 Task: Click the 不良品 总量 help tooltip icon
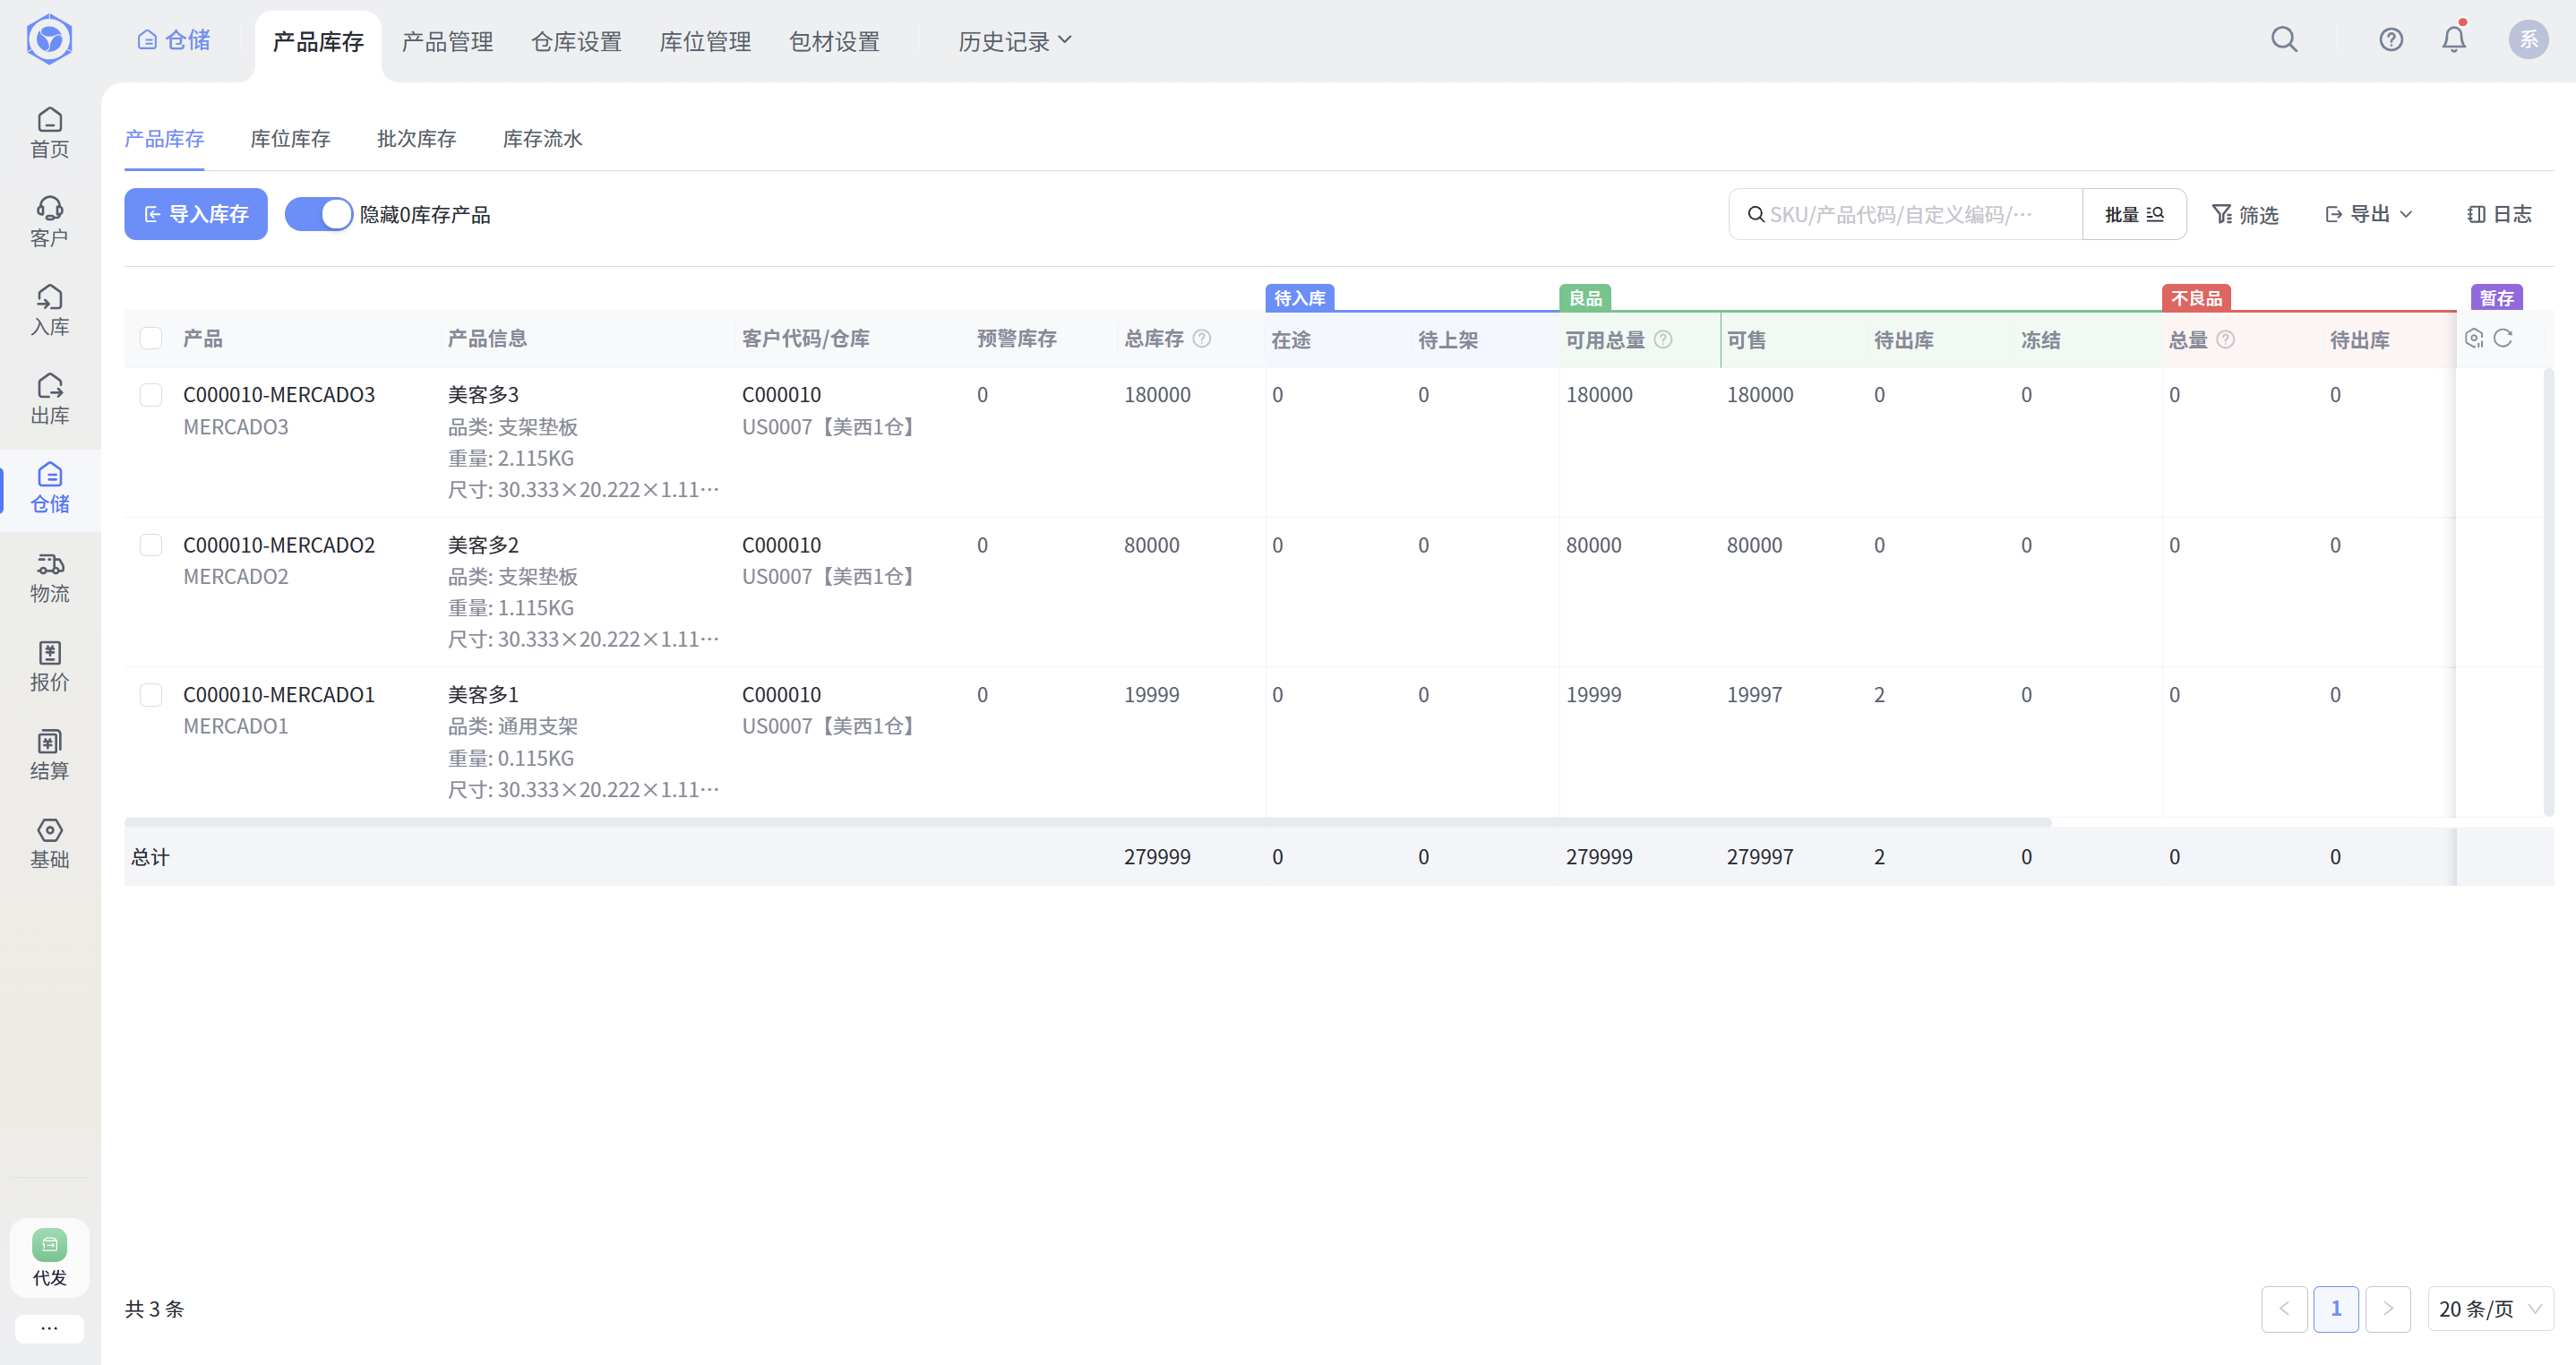click(x=2225, y=340)
